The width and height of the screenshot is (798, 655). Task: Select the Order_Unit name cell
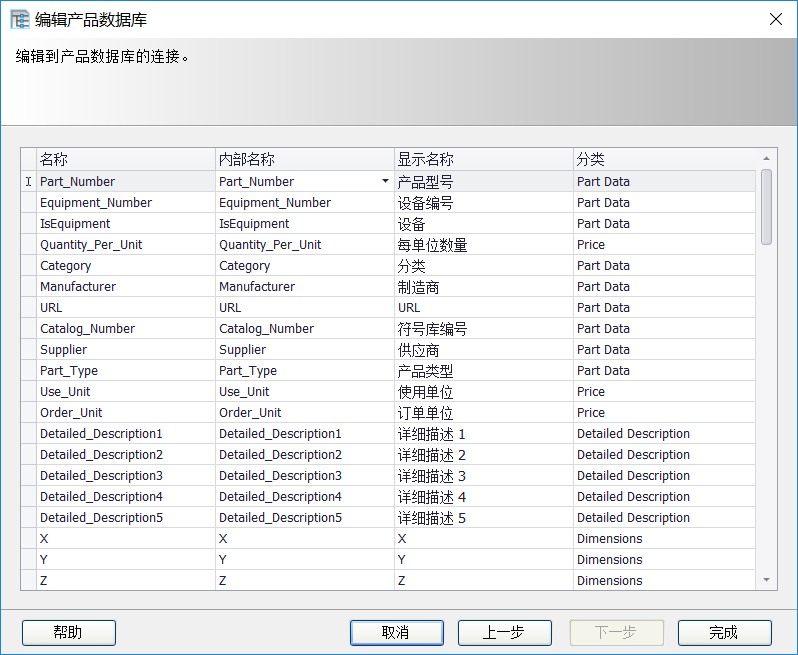(126, 413)
